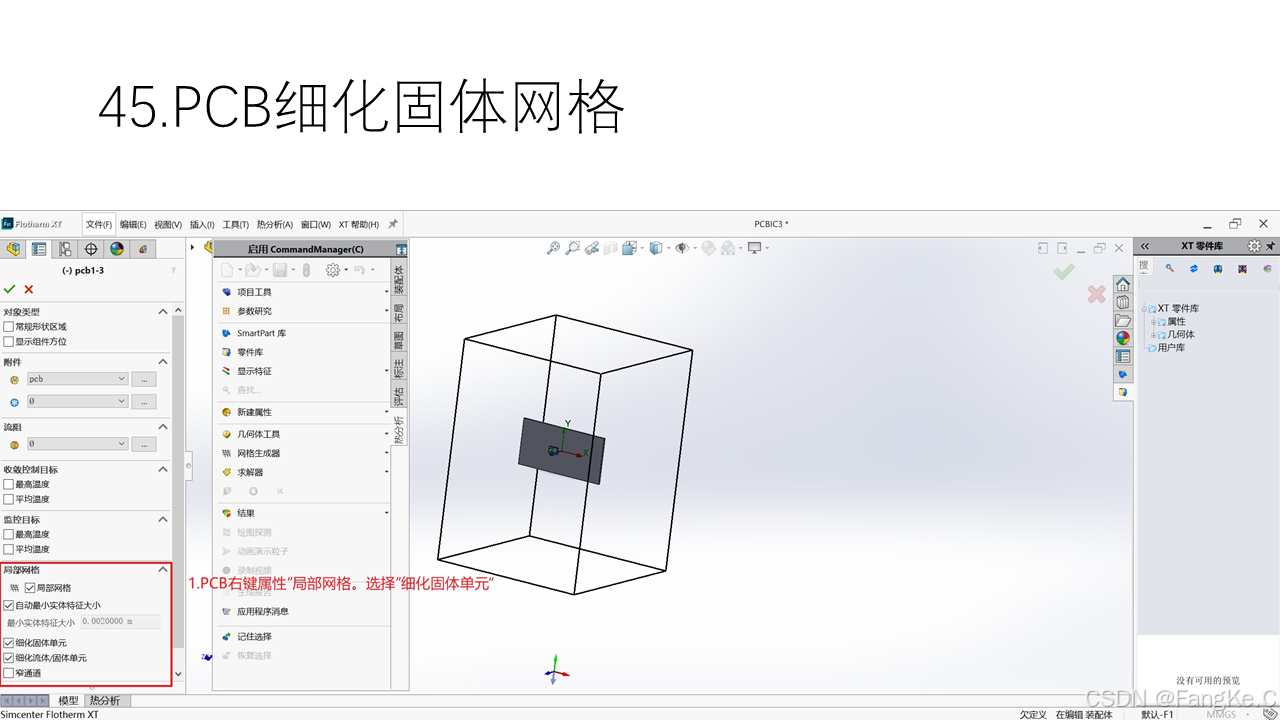Toggle the 常规形状区域 checkbox
Viewport: 1280px width, 720px height.
[x=9, y=327]
